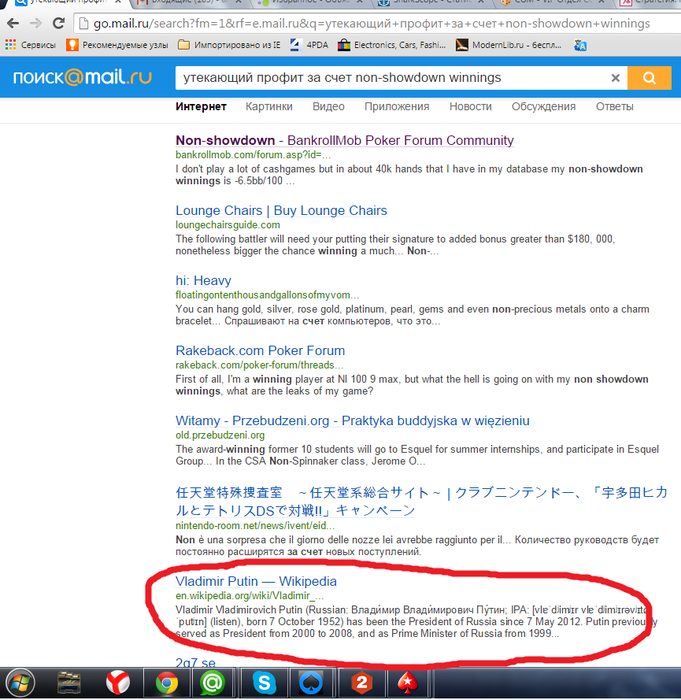The height and width of the screenshot is (700, 681).
Task: Click the rakeback.com/poker-forum/threads green URL
Action: (259, 365)
